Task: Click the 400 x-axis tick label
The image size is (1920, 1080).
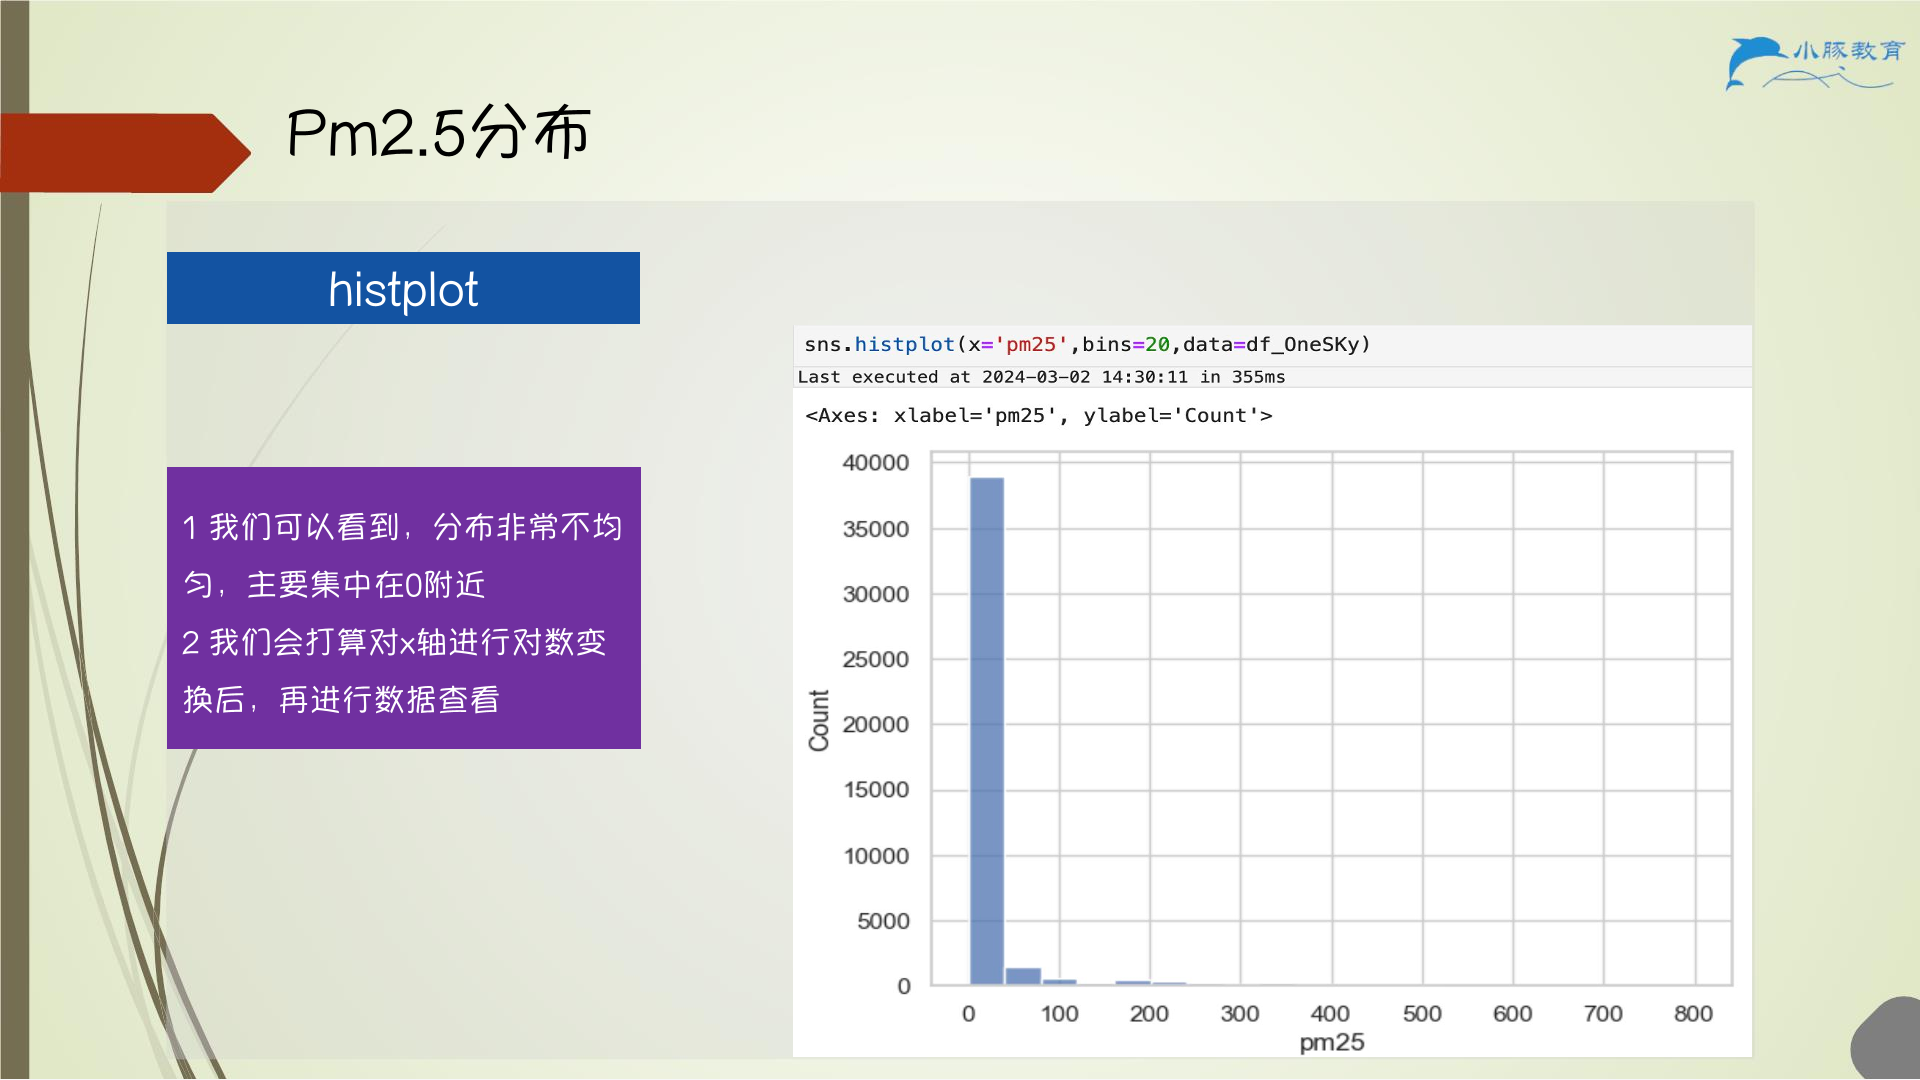Action: click(1330, 1014)
